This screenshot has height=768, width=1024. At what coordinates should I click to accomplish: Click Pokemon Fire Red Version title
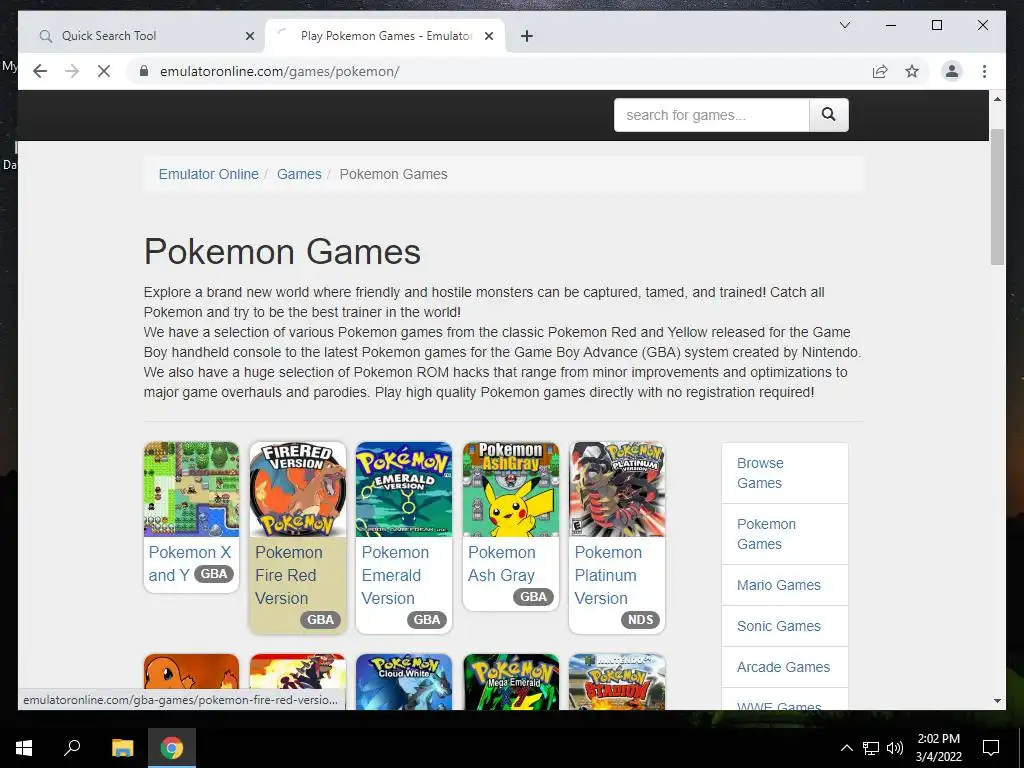(289, 575)
